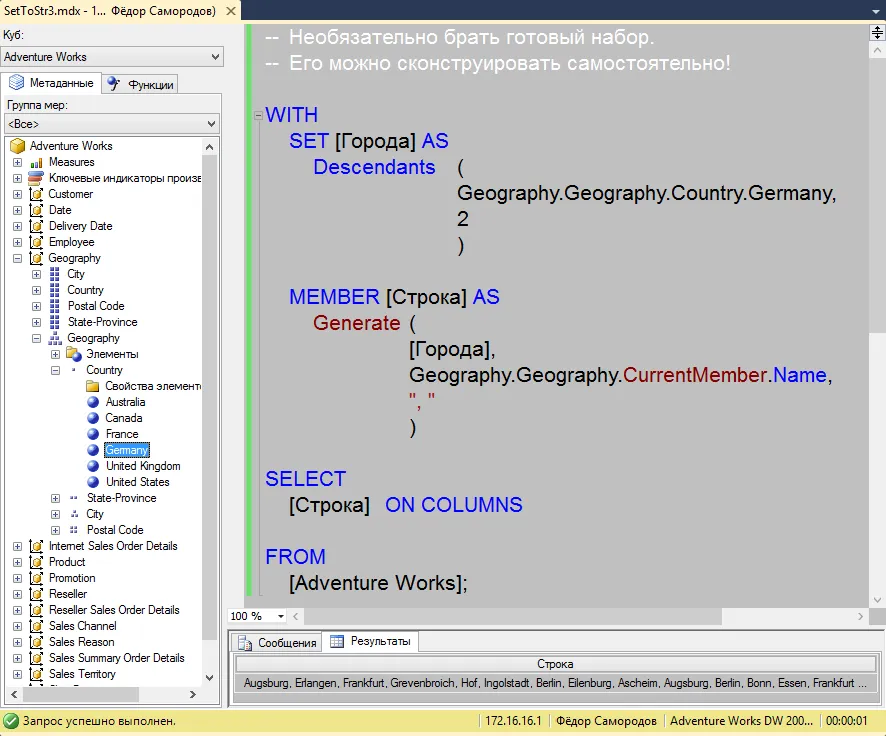
Task: Click the editor vertical scrollbar down arrow
Action: [x=877, y=600]
